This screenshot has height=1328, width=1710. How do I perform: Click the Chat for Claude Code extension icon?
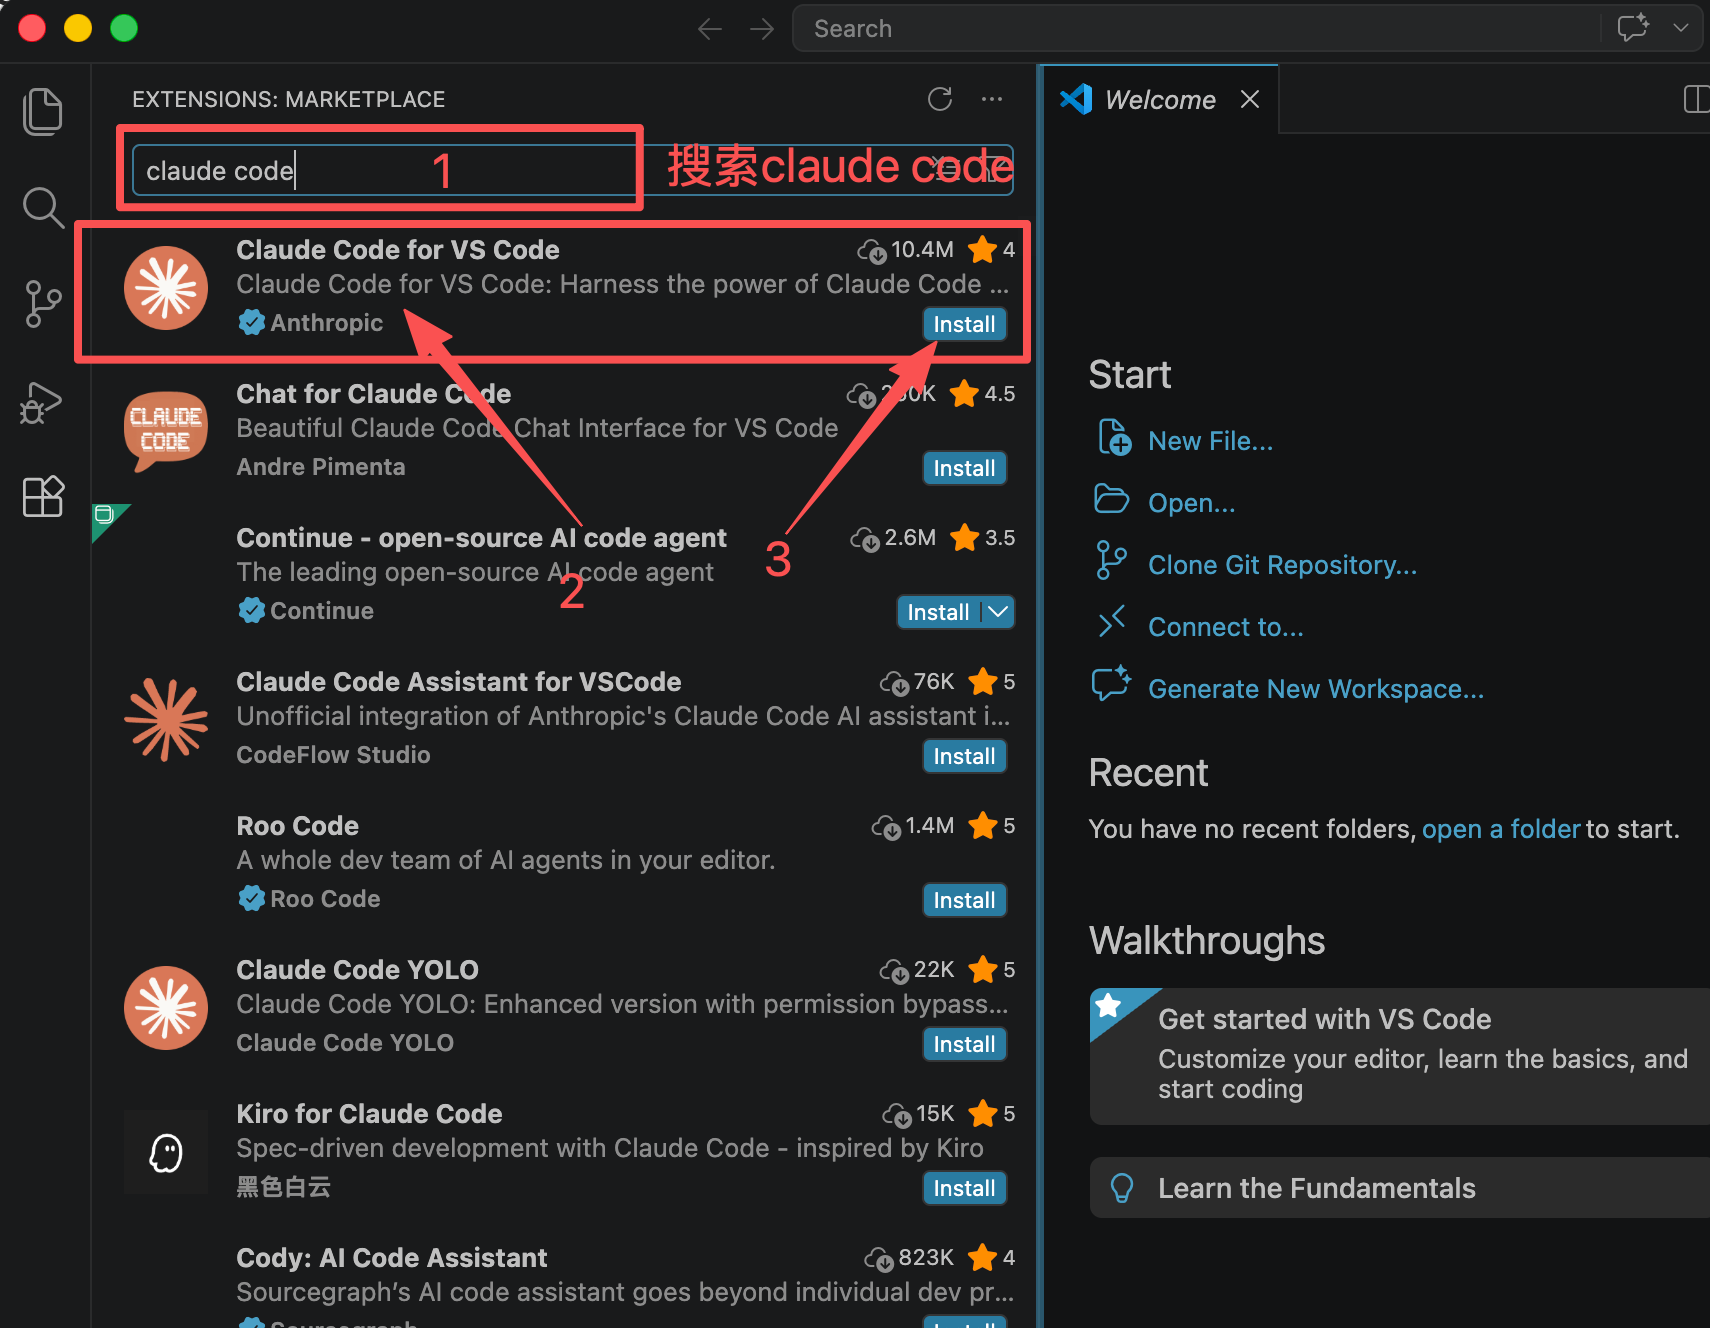166,431
